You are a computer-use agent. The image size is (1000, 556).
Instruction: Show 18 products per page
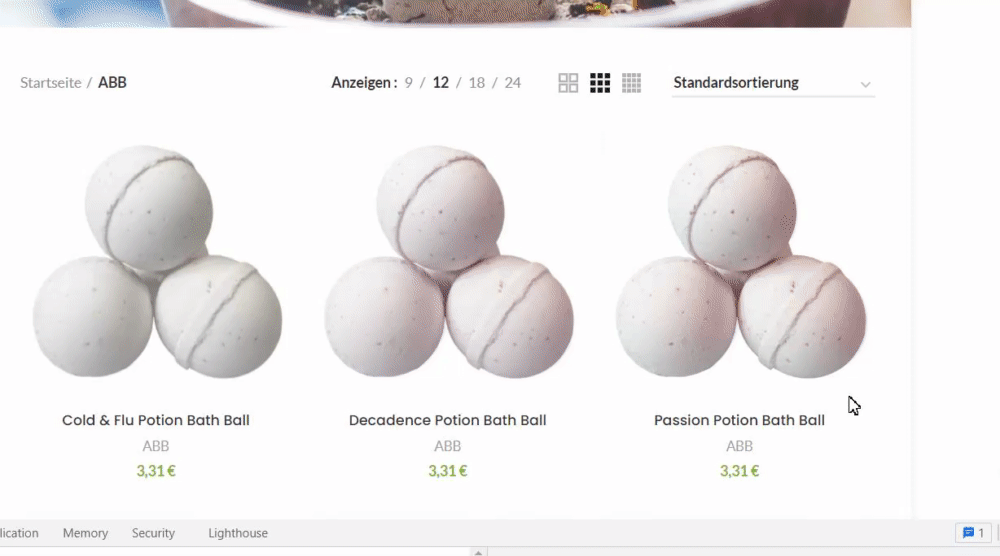(476, 83)
